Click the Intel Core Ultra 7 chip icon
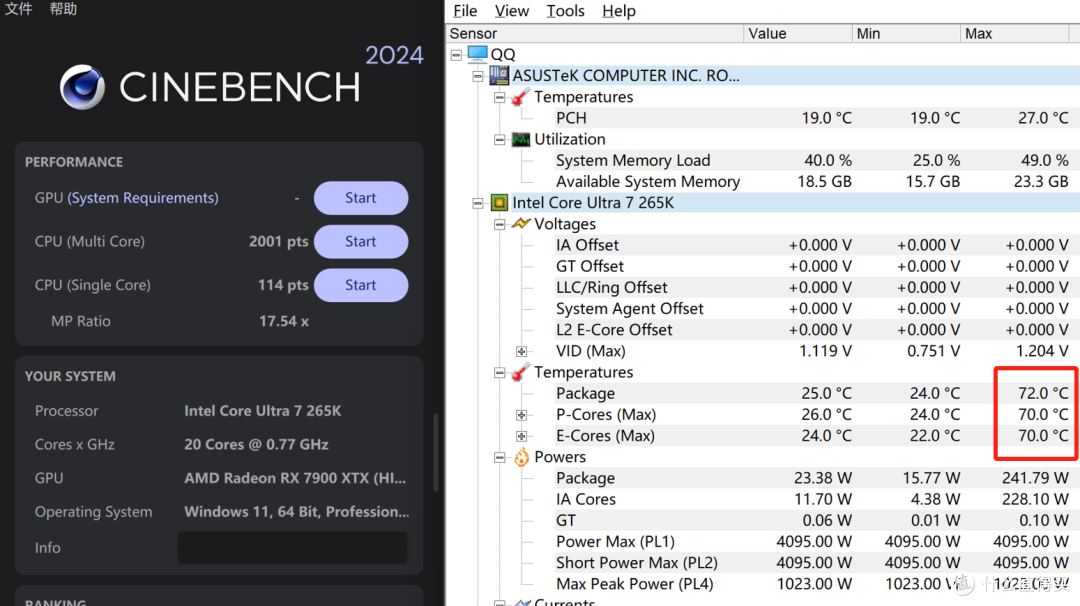 point(499,202)
